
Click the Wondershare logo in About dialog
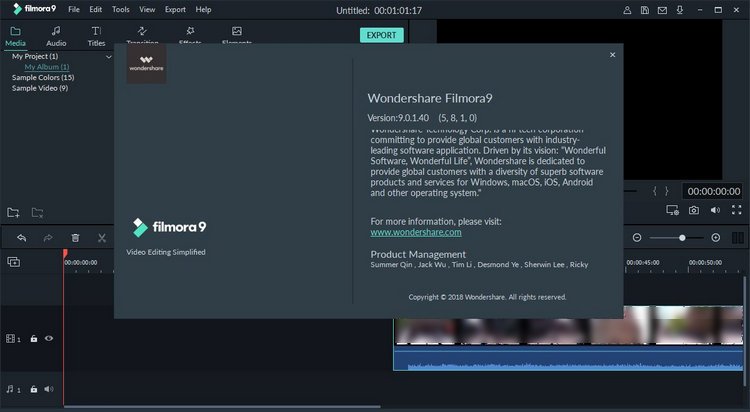pos(146,64)
